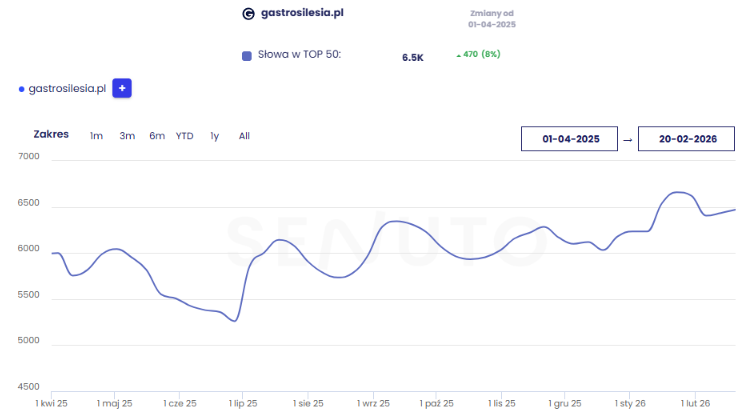Click the 6.5K keyword count value

[412, 58]
